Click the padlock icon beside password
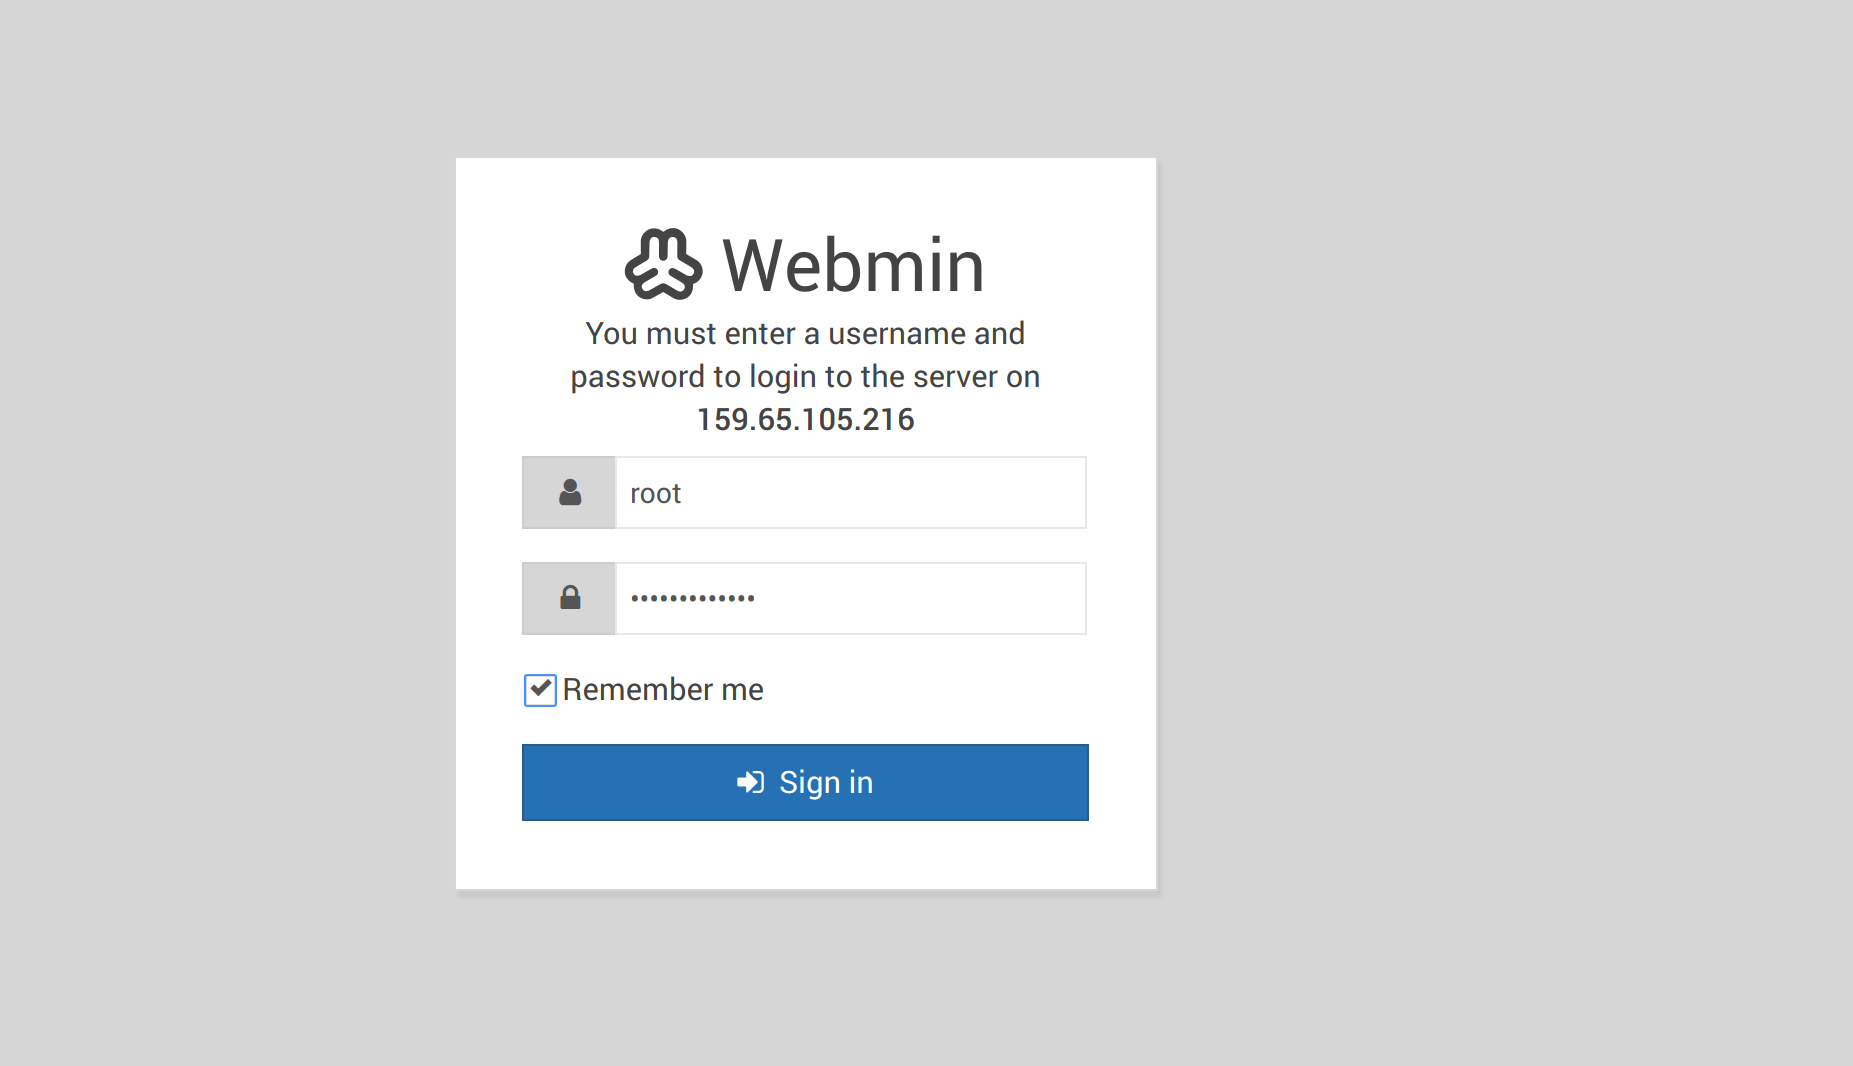Screen dimensions: 1853x1066 (570, 597)
